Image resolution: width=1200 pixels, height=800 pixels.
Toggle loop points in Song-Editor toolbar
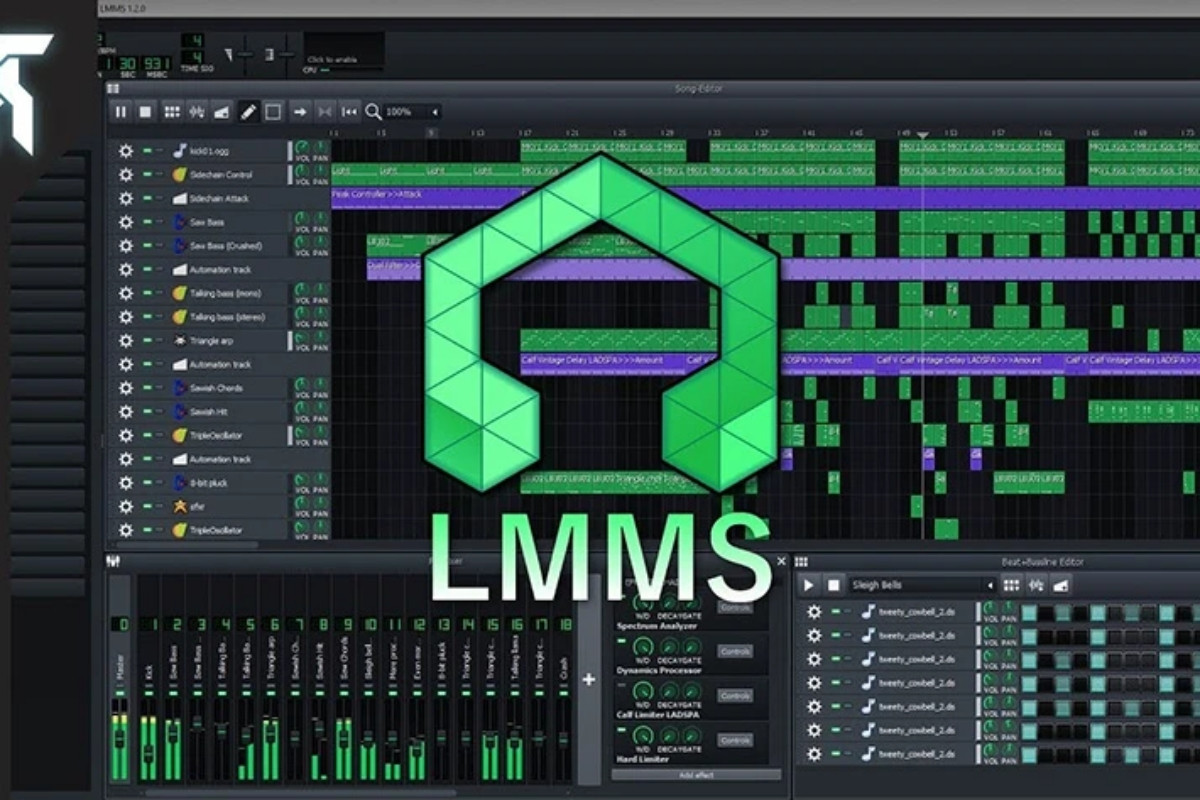[x=325, y=112]
